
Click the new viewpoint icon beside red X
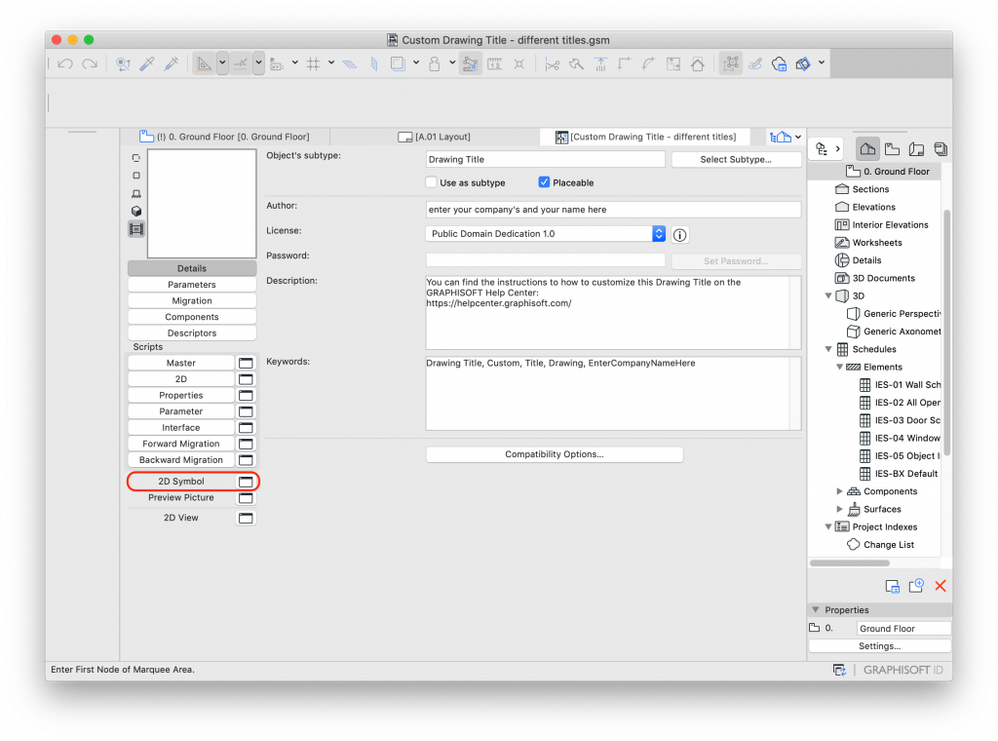(916, 586)
